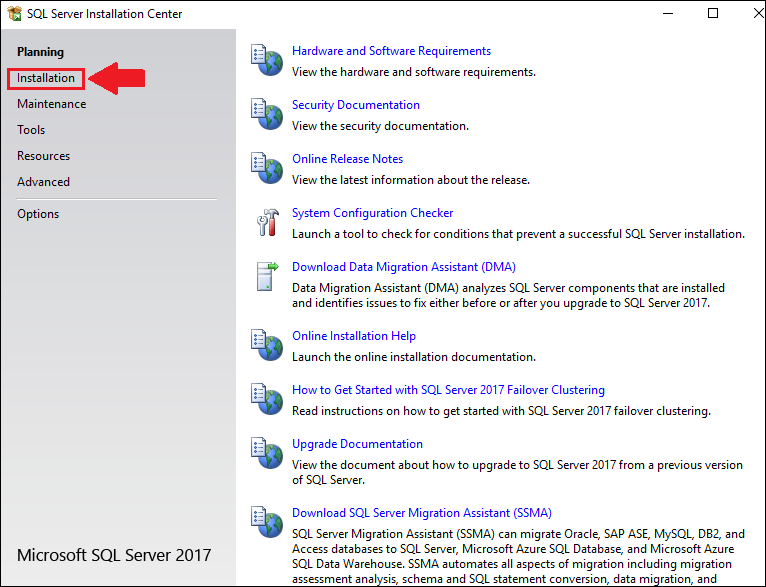Switch to the Installation page
The height and width of the screenshot is (587, 766).
(46, 78)
